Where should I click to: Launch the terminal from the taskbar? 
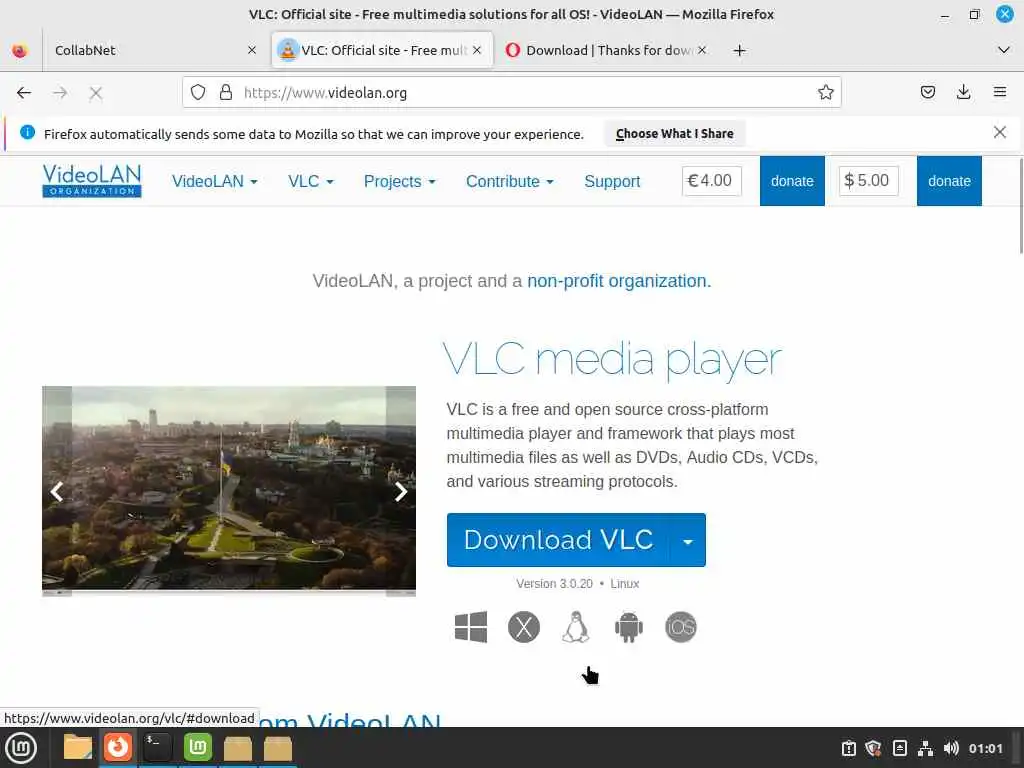[x=157, y=747]
